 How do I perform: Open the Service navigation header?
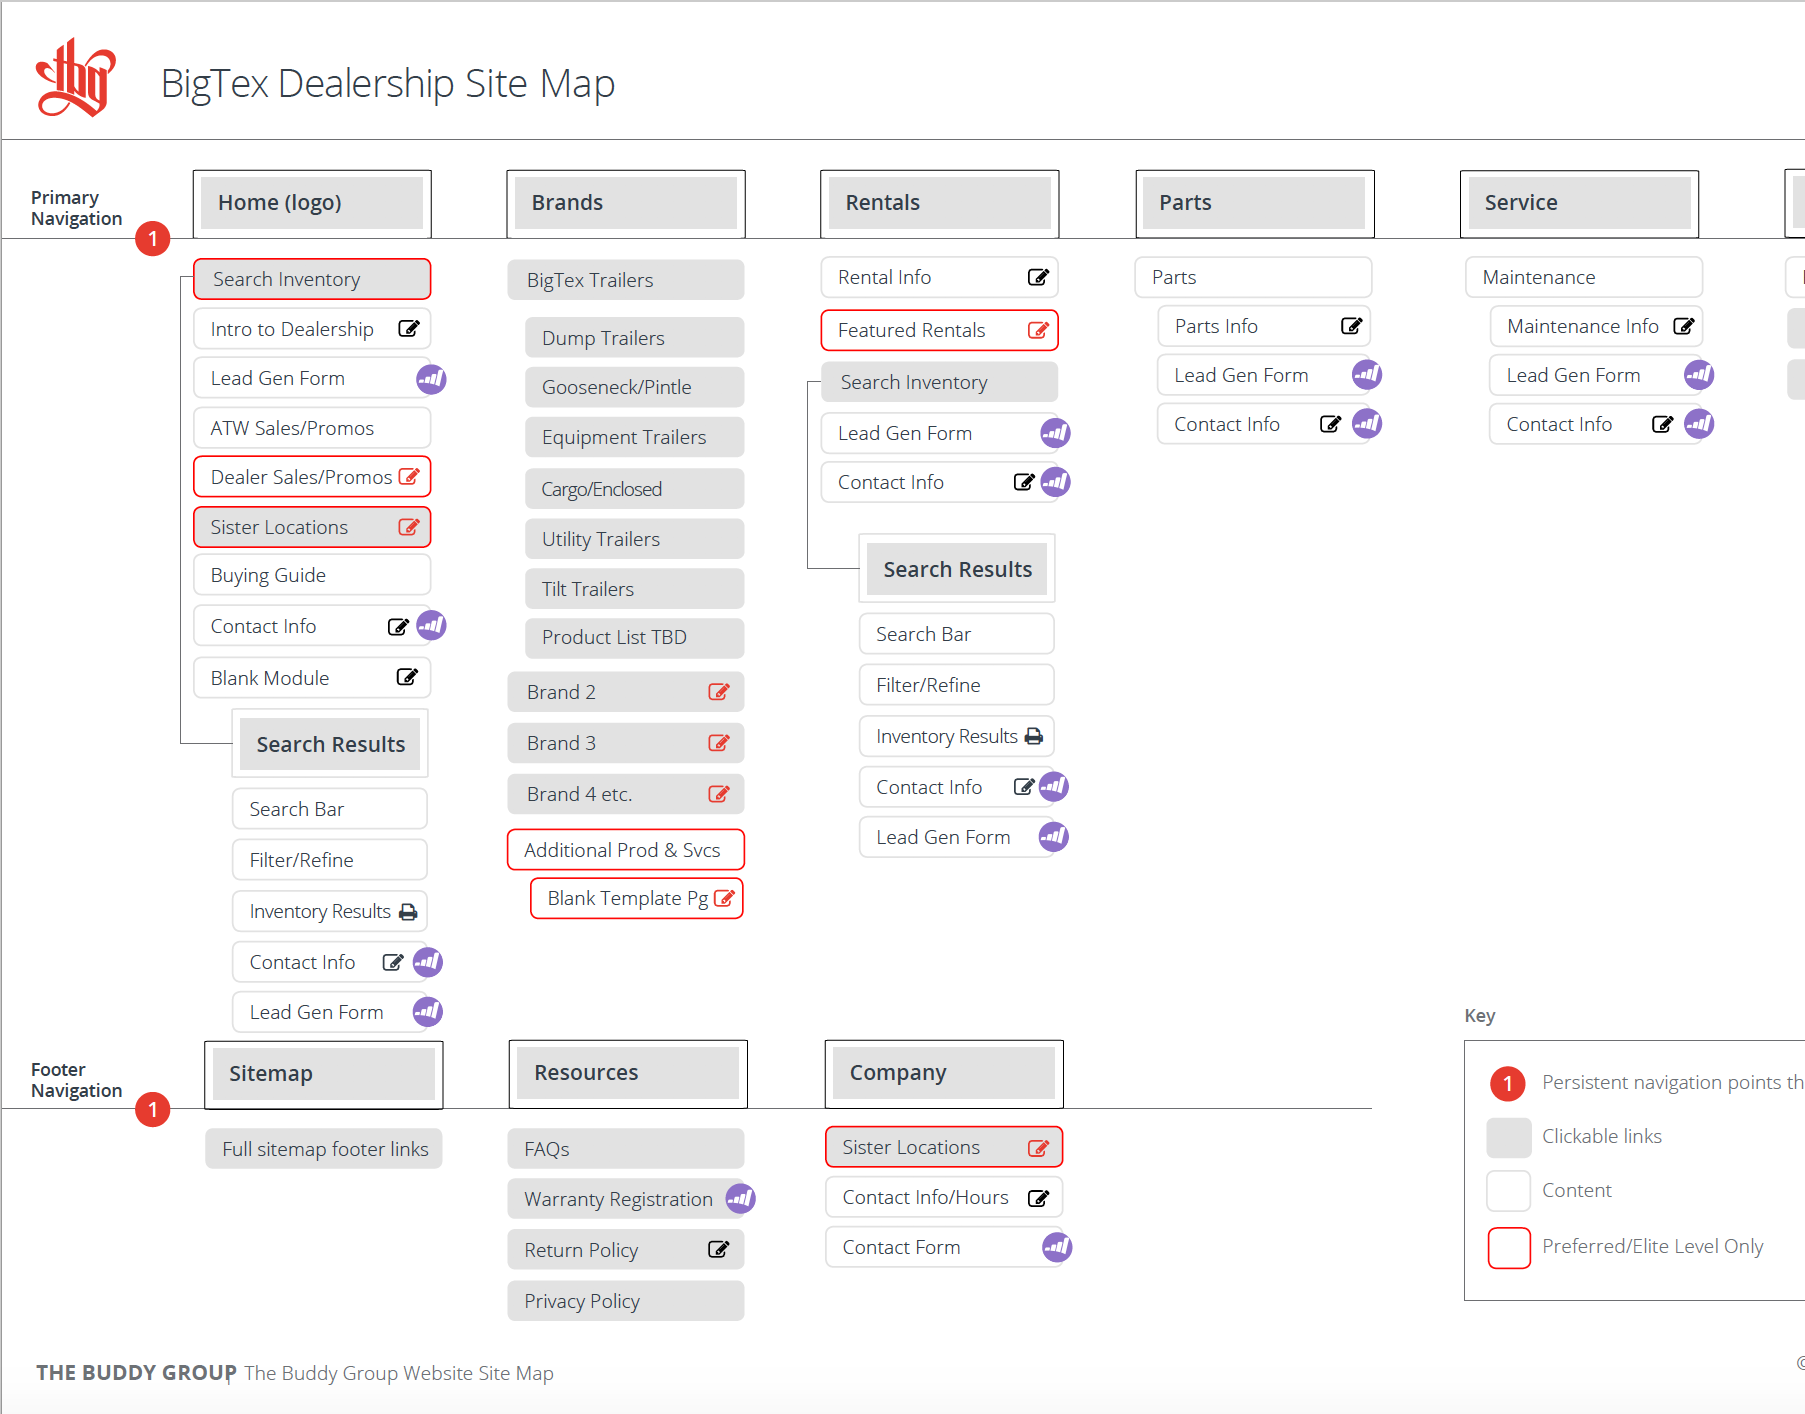(1580, 203)
